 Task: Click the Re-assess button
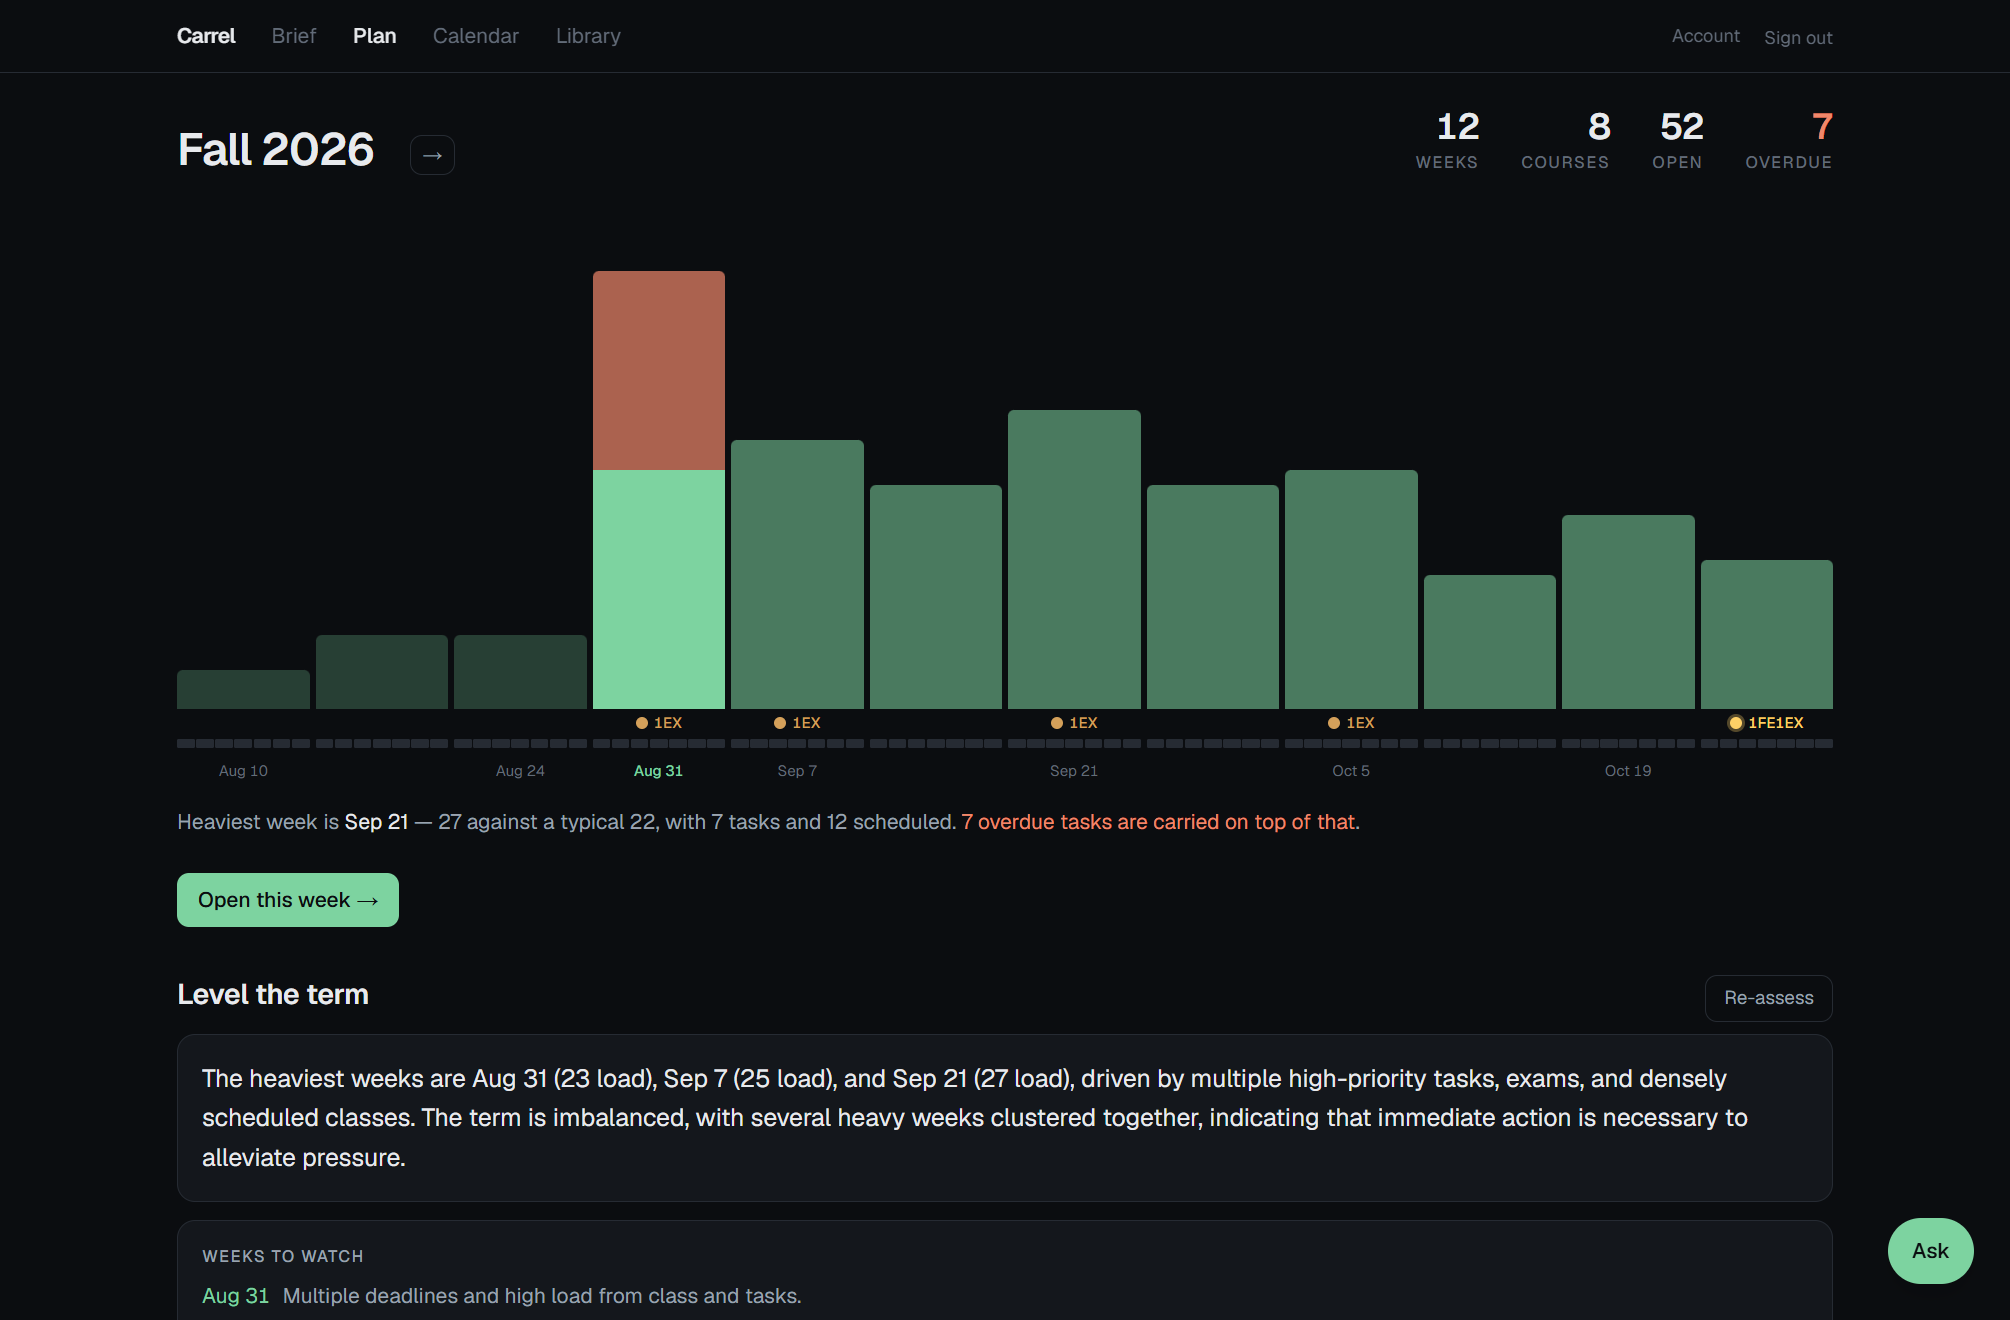(x=1769, y=998)
